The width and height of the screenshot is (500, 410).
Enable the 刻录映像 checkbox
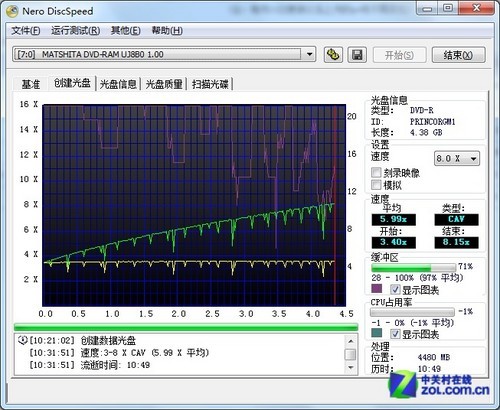[x=376, y=172]
